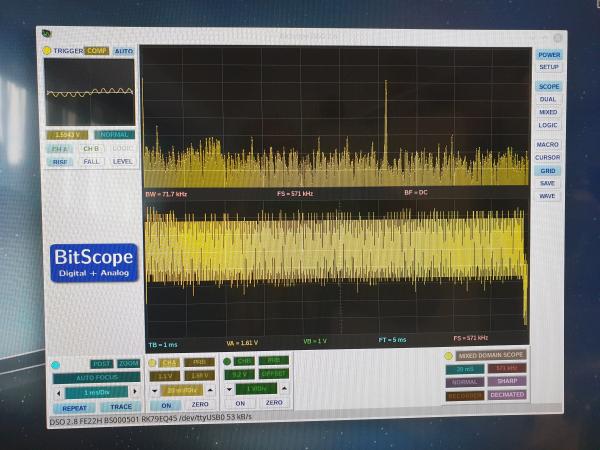Set trigger type to LEVEL
The image size is (600, 450).
tap(122, 161)
